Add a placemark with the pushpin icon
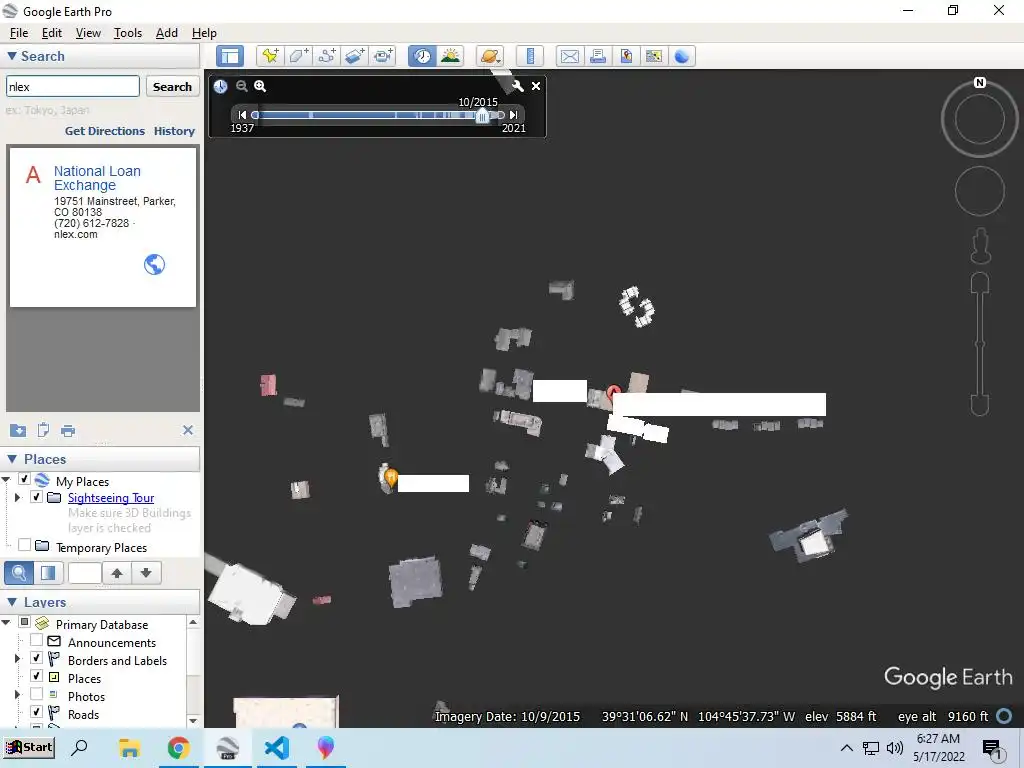Viewport: 1024px width, 768px height. (270, 56)
